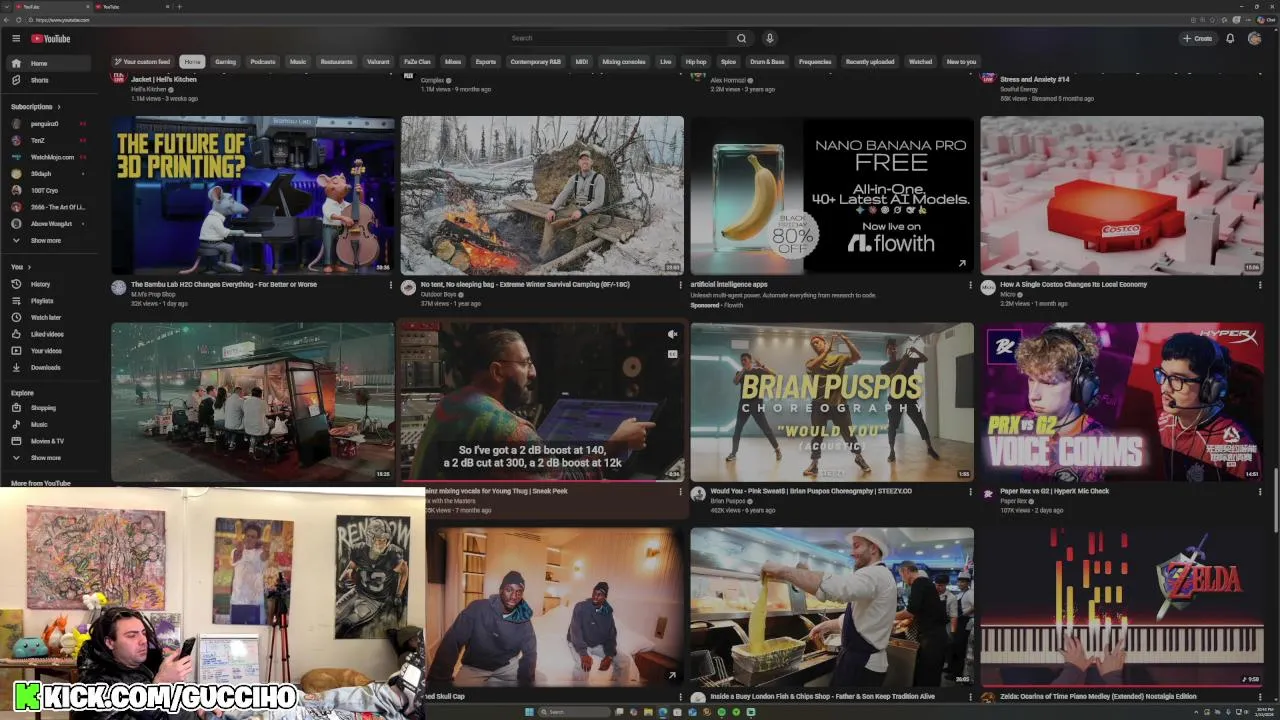Expand the You section chevron
Viewport: 1280px width, 720px height.
29,267
